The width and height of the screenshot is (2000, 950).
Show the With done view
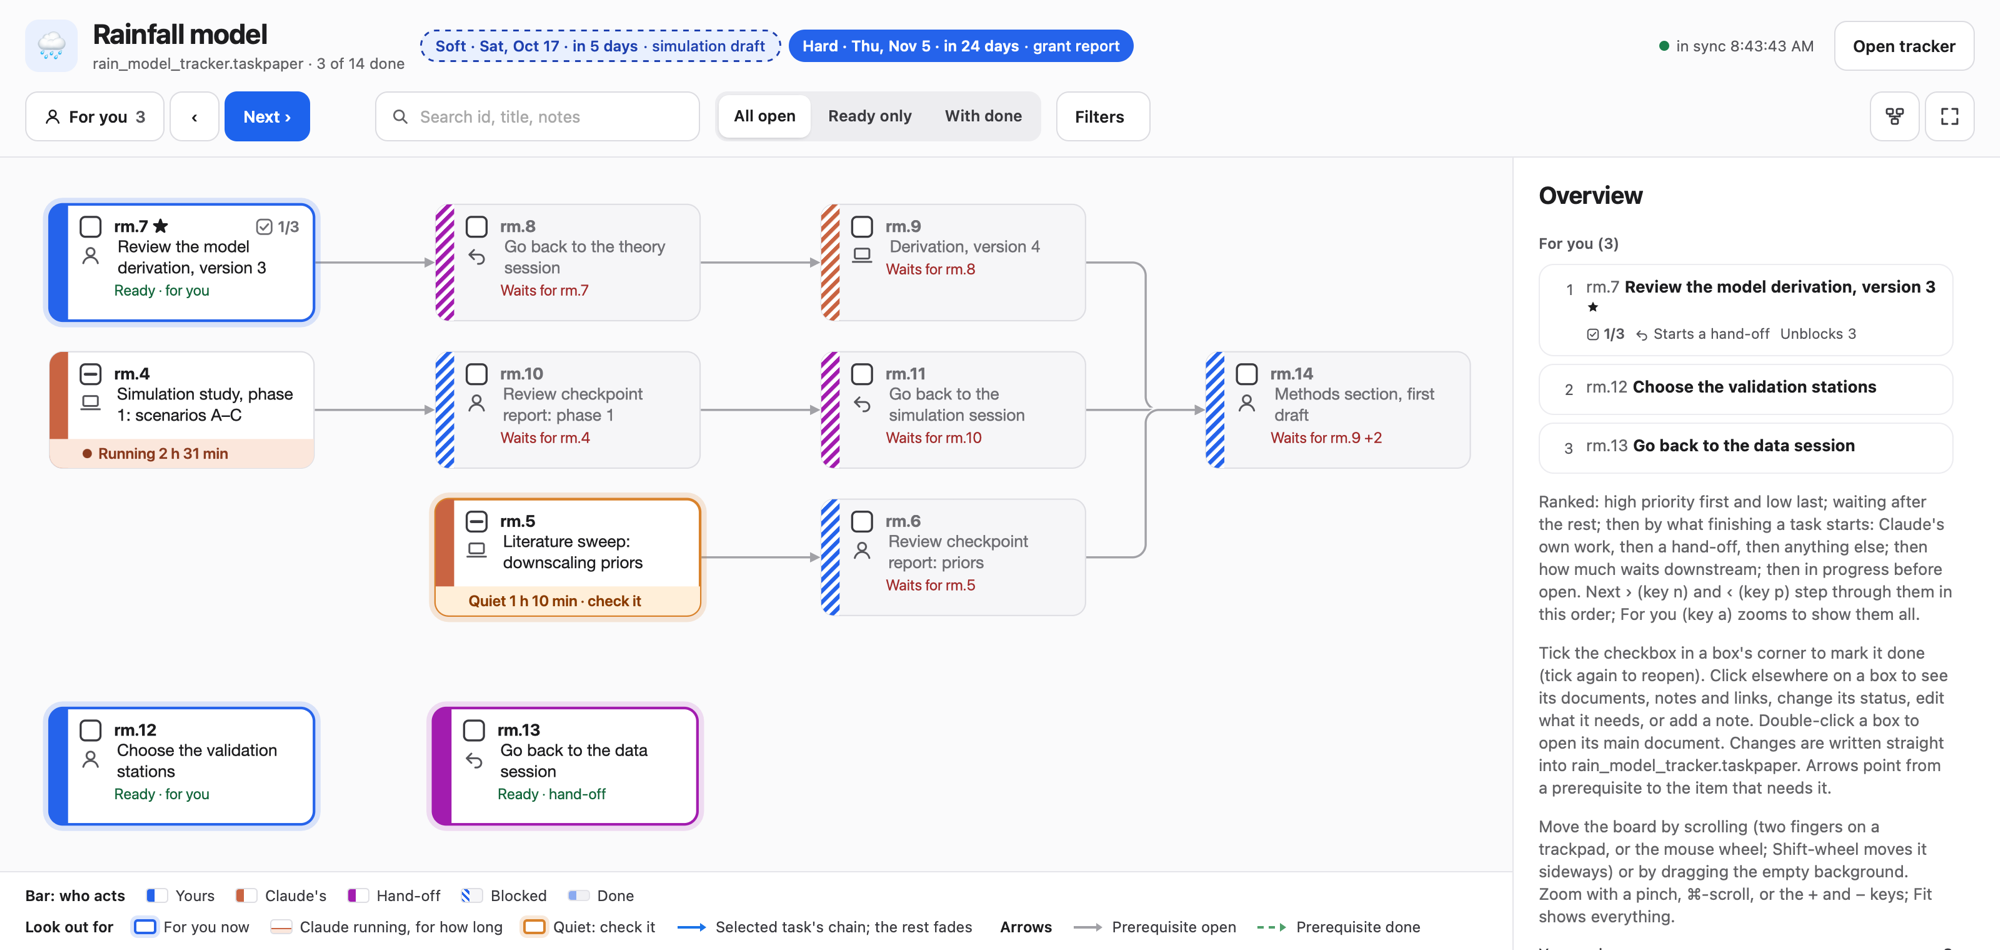pyautogui.click(x=983, y=116)
